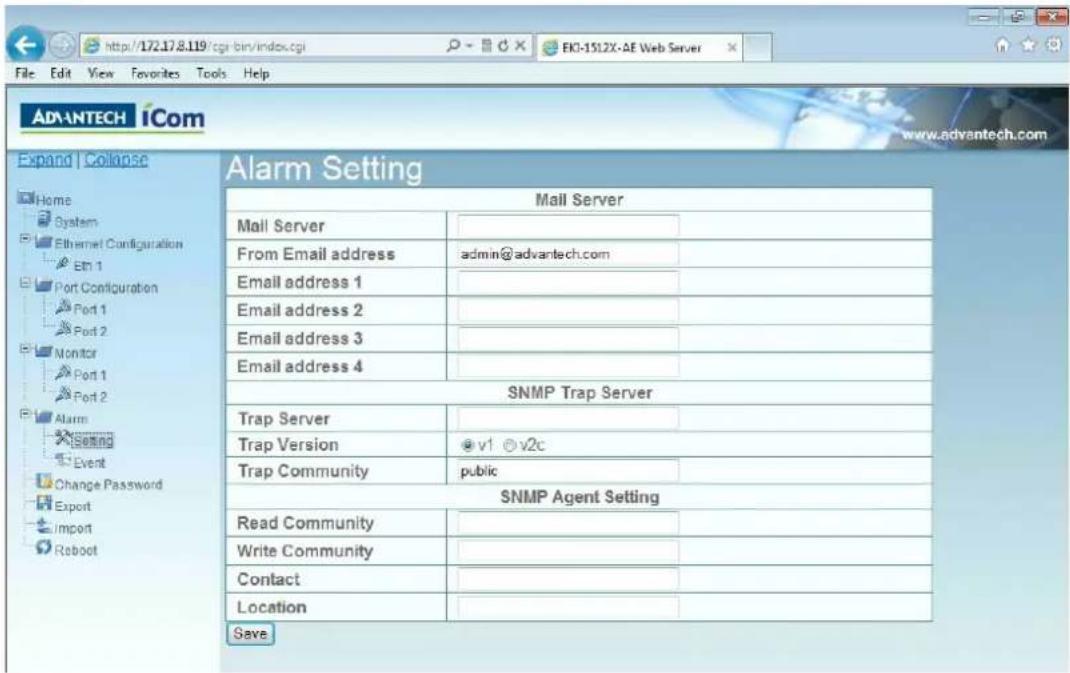Click the browser Forward arrow button
This screenshot has width=1070, height=673.
click(x=62, y=46)
